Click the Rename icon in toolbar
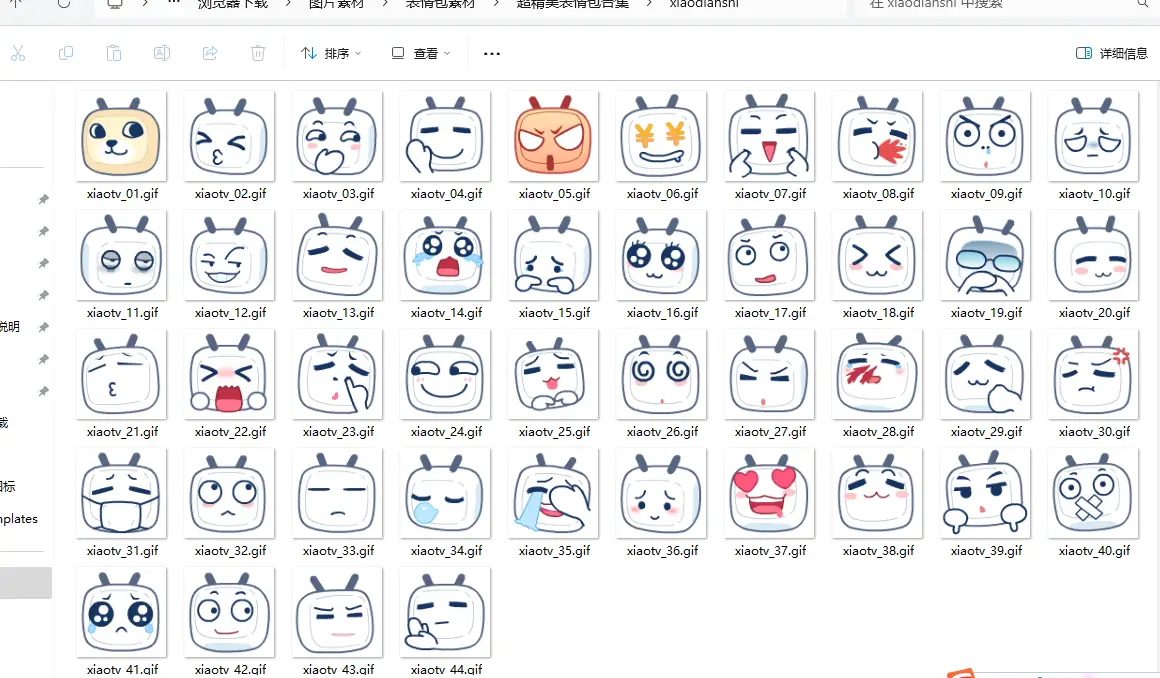The image size is (1160, 678). click(x=162, y=53)
